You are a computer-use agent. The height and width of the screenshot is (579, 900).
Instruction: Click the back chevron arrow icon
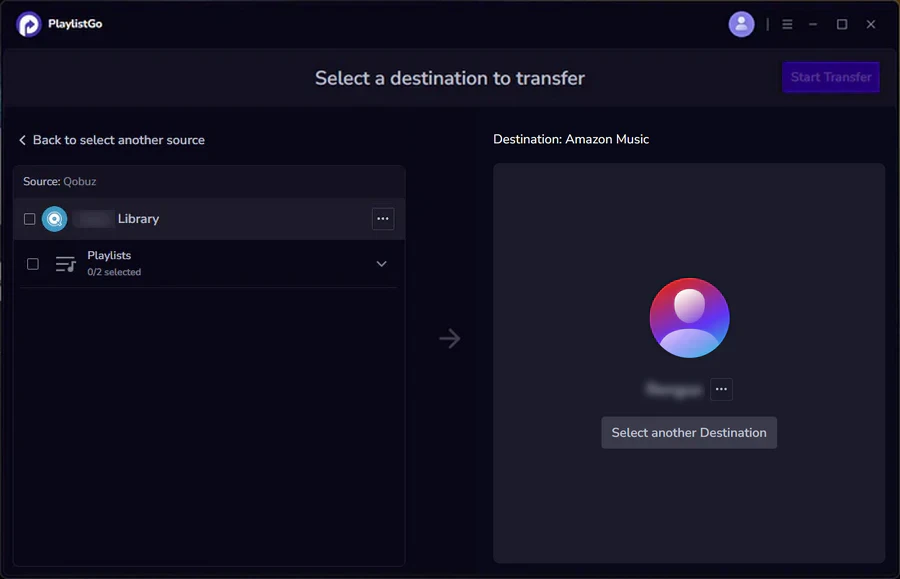(x=22, y=140)
